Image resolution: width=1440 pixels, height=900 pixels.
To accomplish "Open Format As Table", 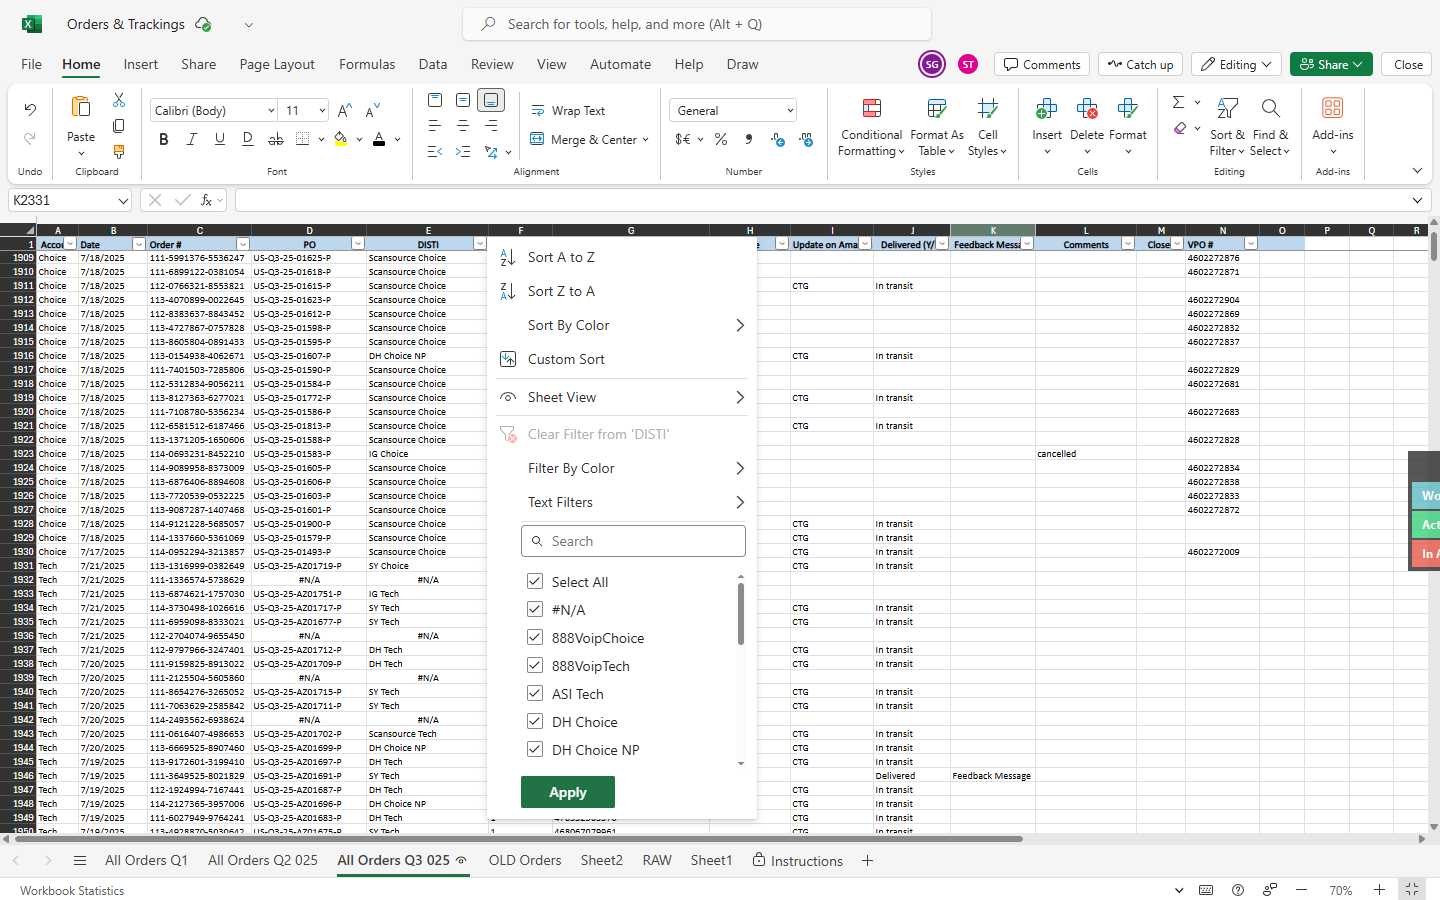I will pyautogui.click(x=937, y=127).
